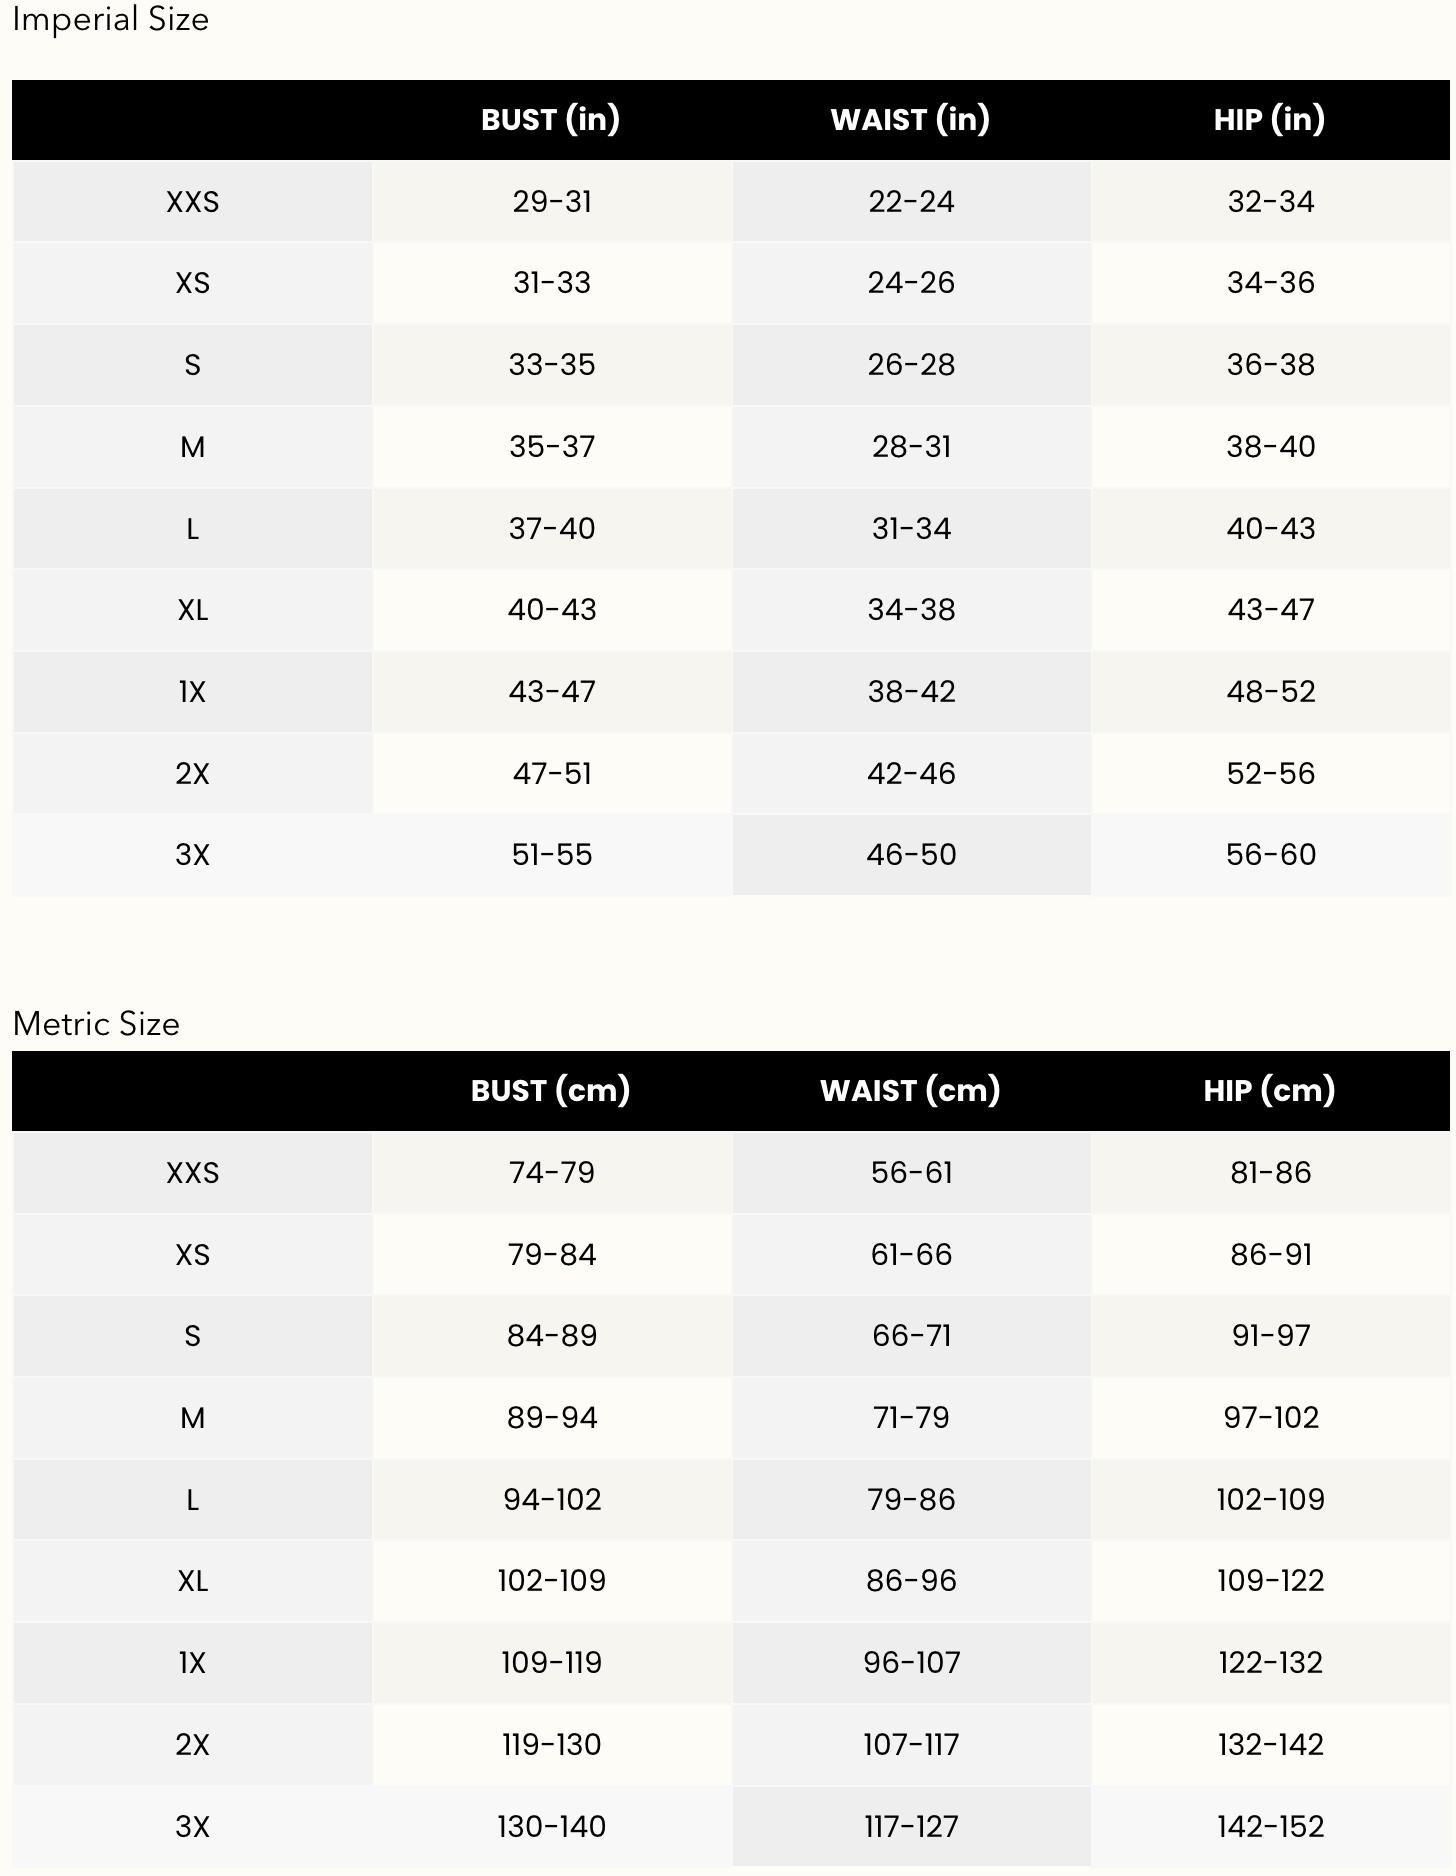Viewport: 1456px width, 1876px height.
Task: Click the metric hip value 109-122
Action: [1271, 1581]
